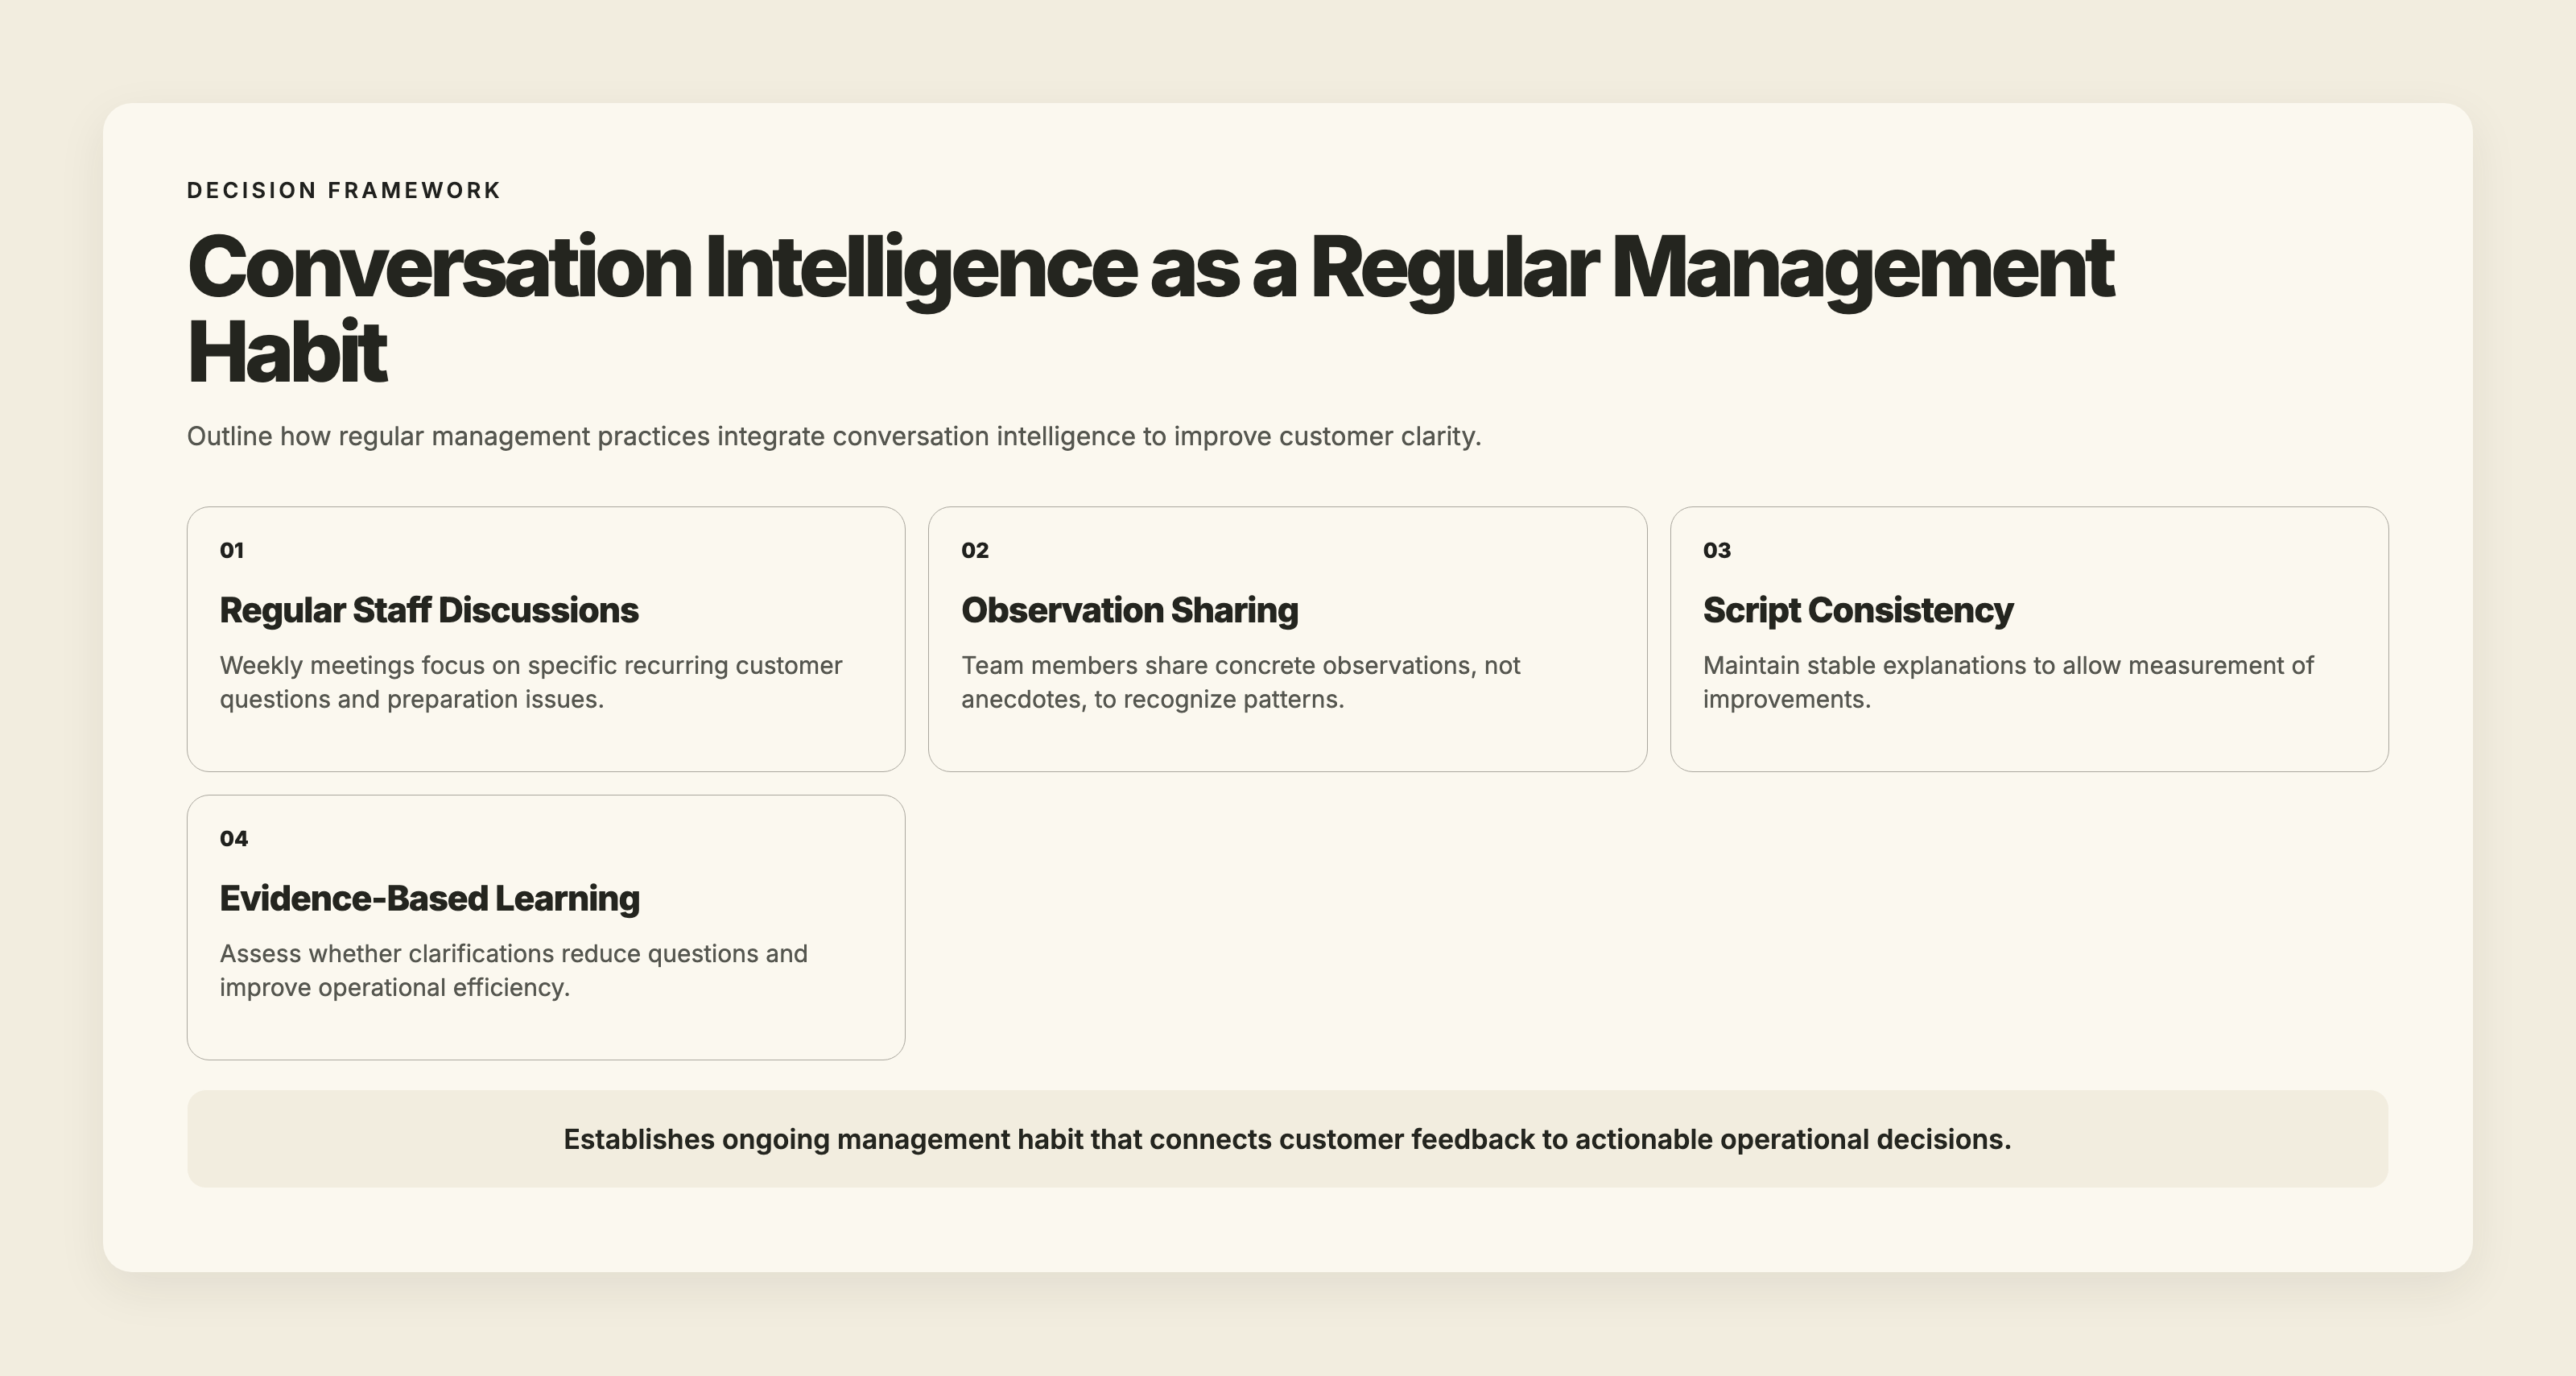Click the Team members share description
The width and height of the screenshot is (2576, 1376).
tap(1241, 682)
